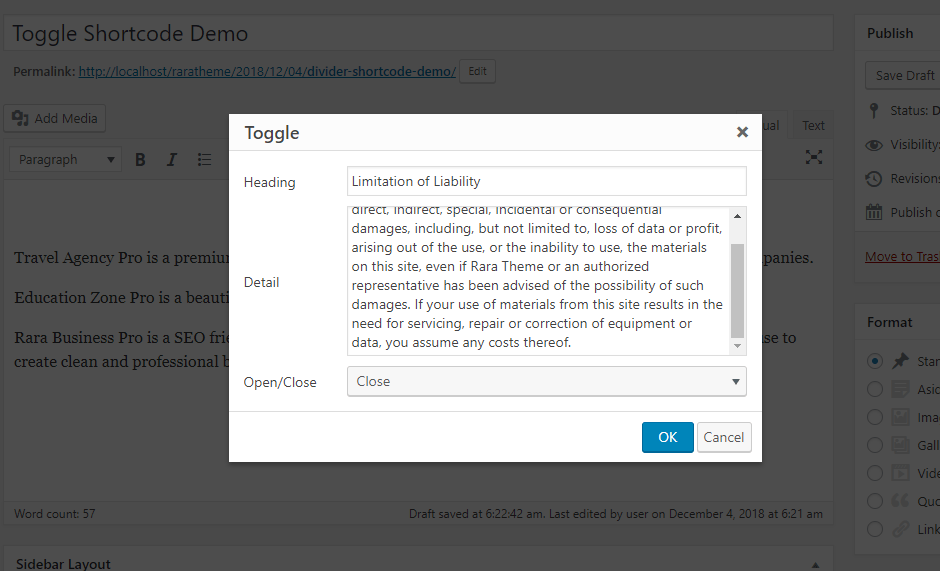Switch to the Text editor tab
This screenshot has height=571, width=940.
(813, 126)
